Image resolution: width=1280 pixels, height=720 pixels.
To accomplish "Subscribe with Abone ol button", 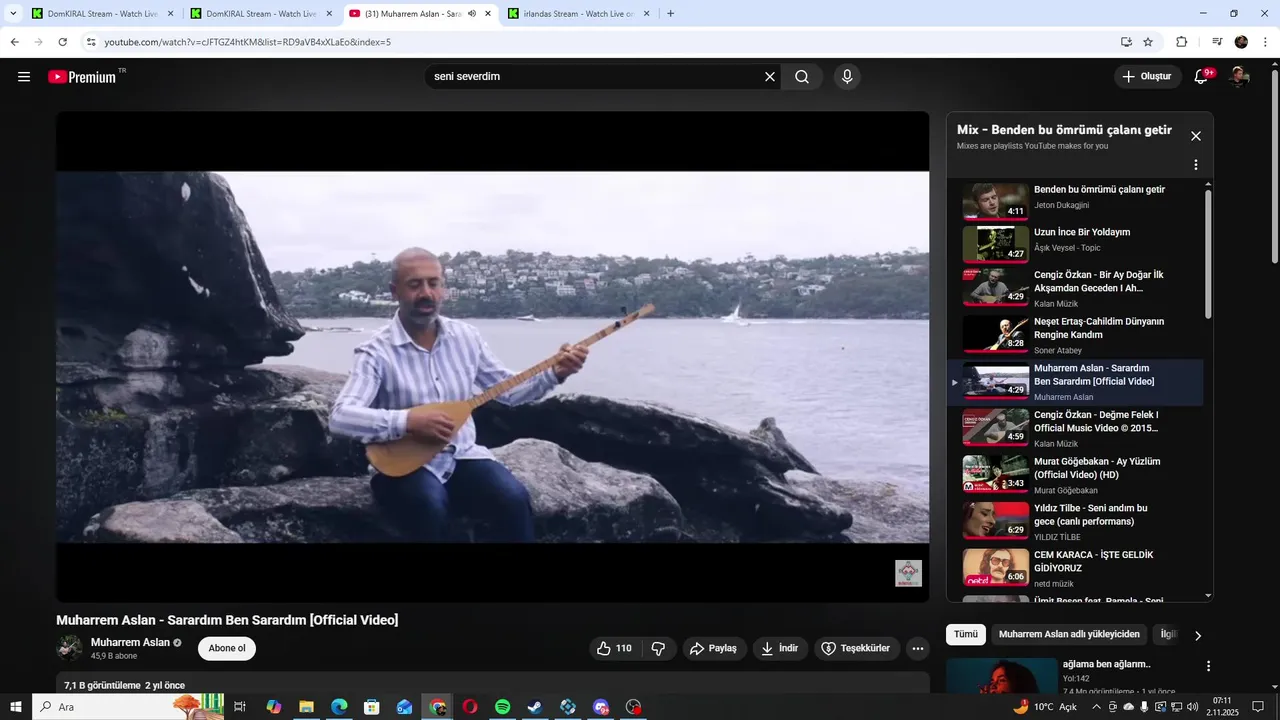I will pyautogui.click(x=227, y=648).
